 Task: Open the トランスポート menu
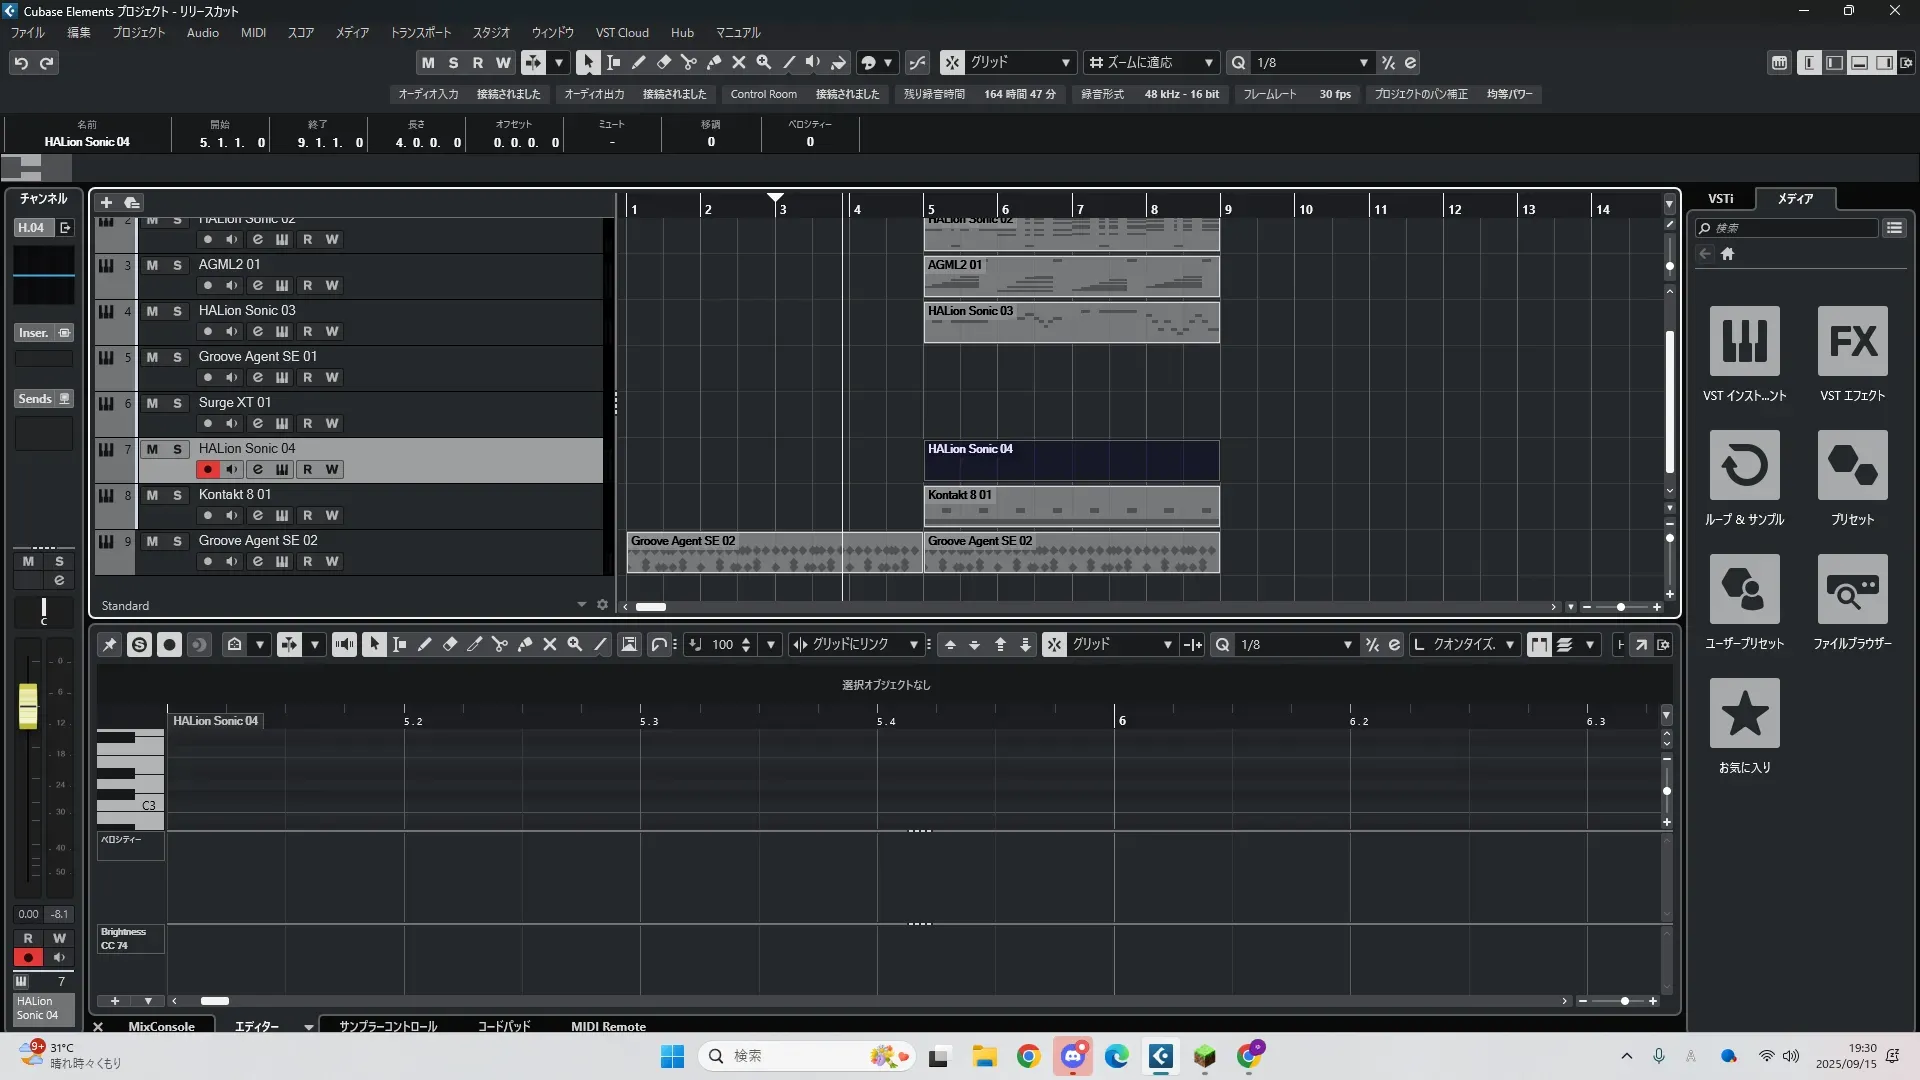(420, 32)
